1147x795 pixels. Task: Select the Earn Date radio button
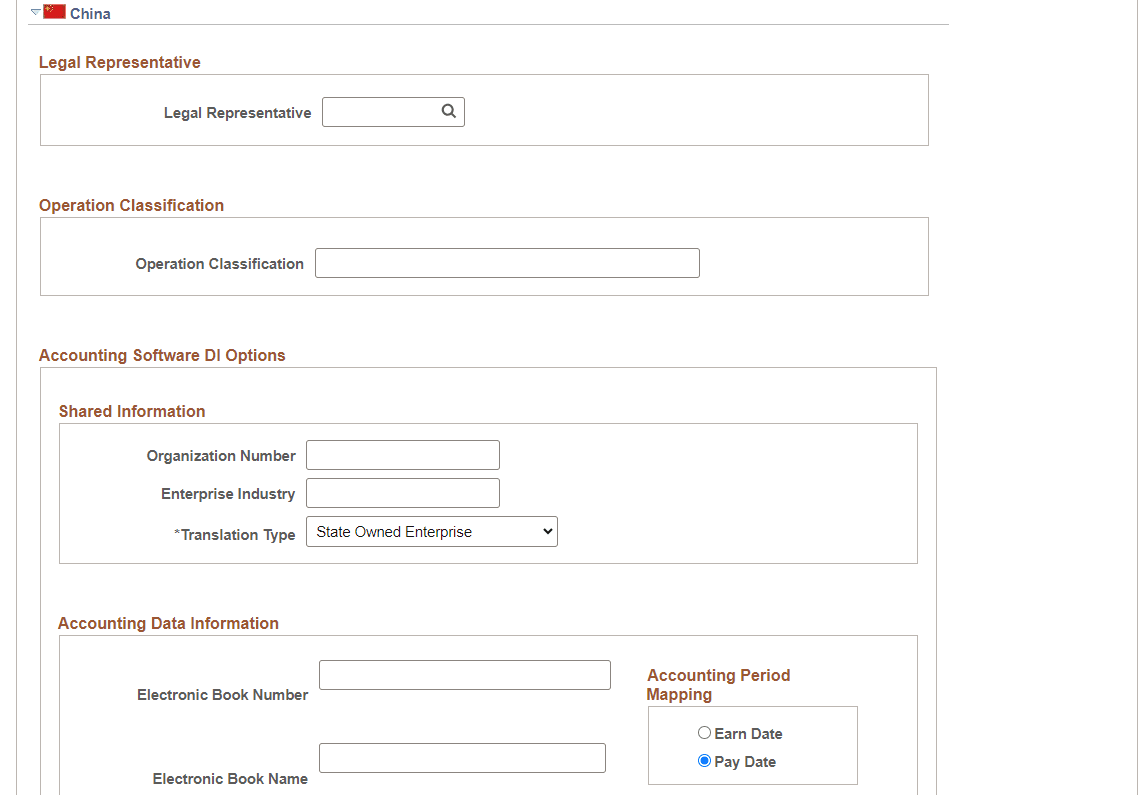pyautogui.click(x=704, y=732)
